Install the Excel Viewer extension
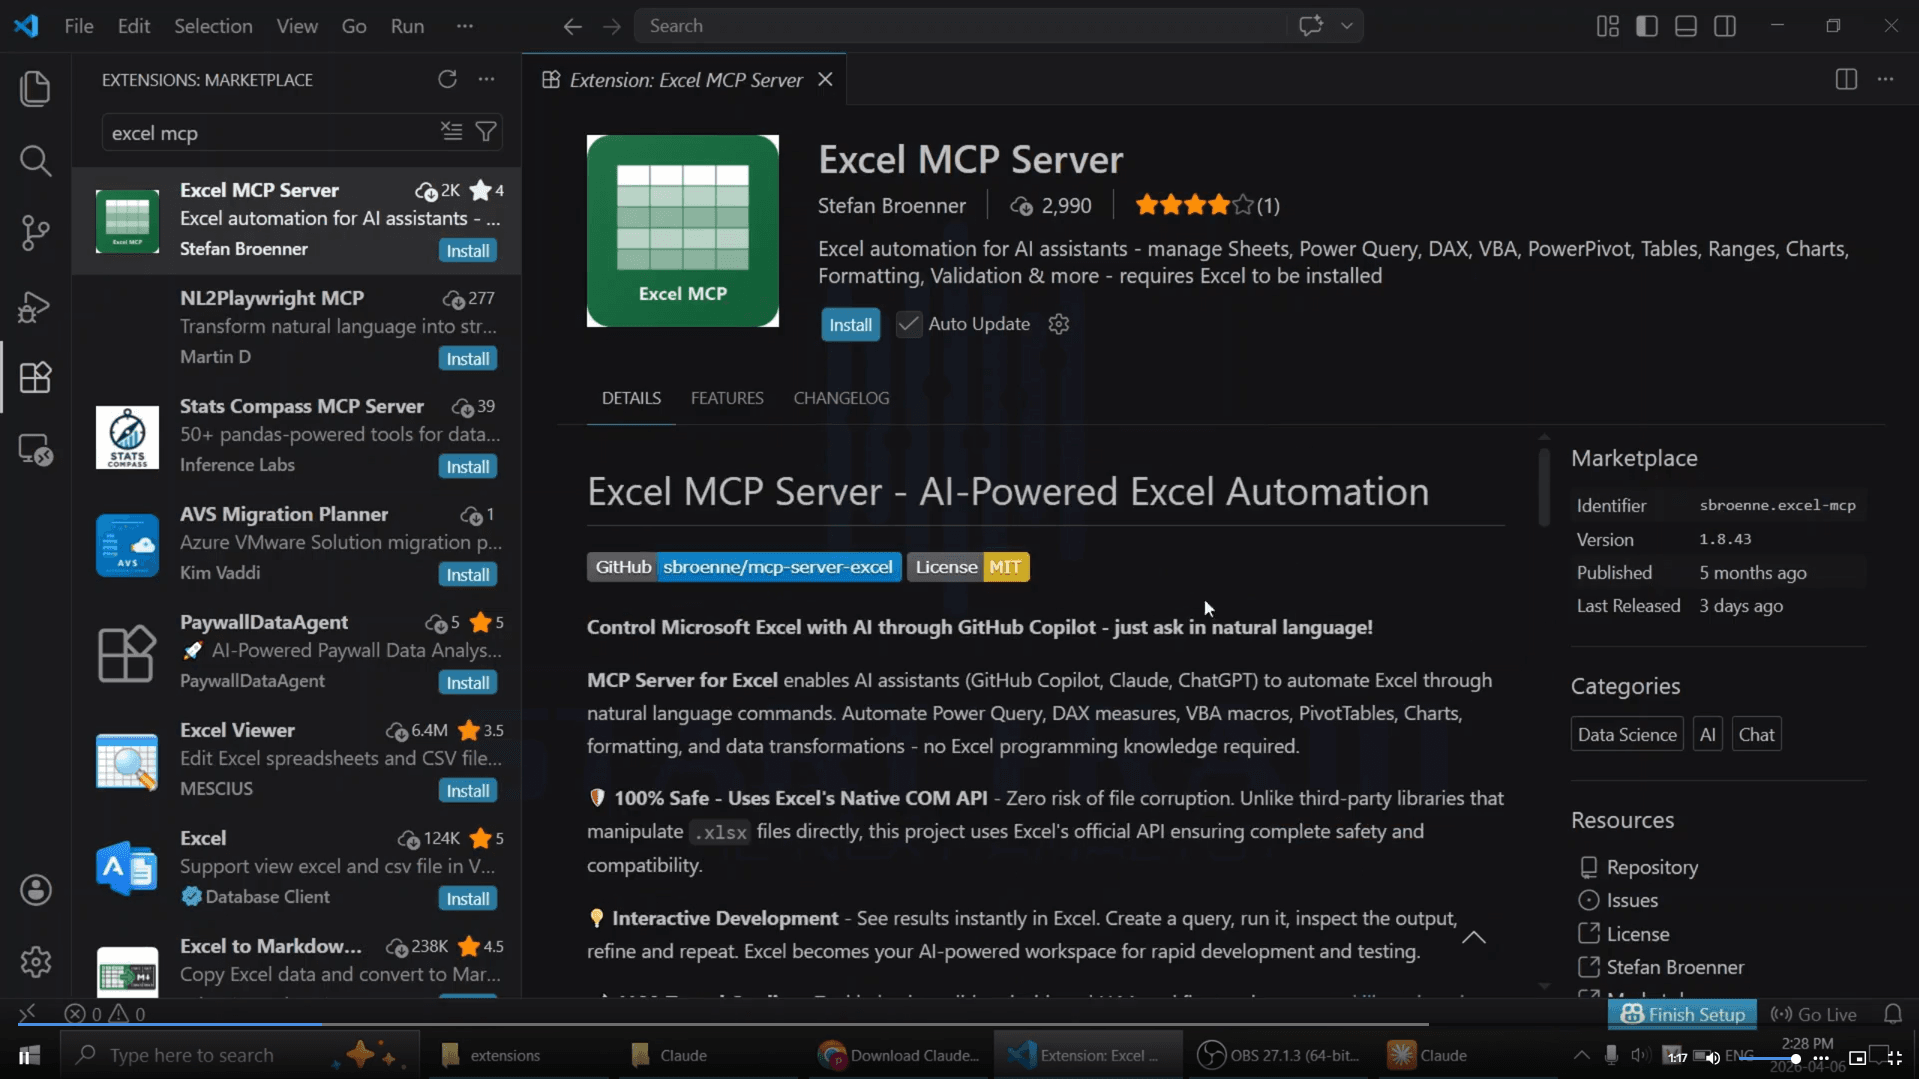 point(467,791)
